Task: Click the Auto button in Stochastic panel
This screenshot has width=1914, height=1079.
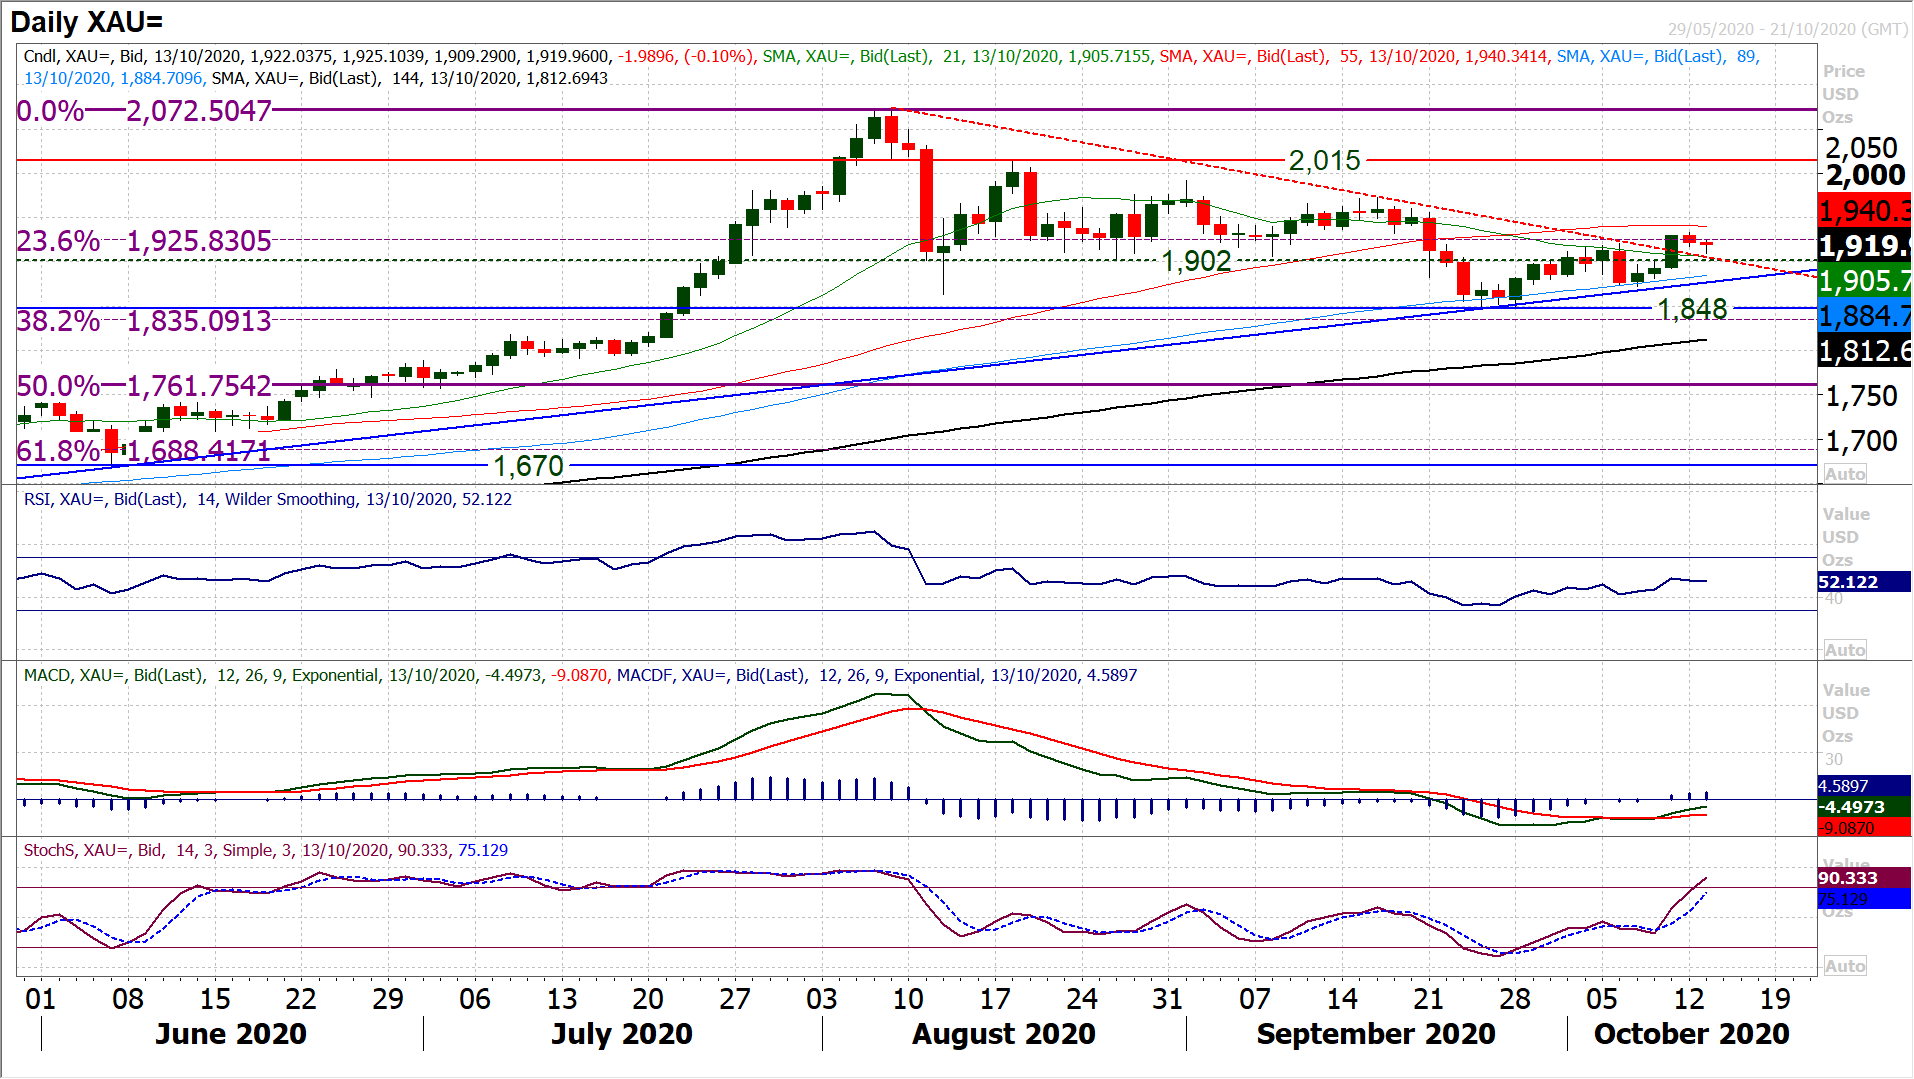Action: click(1845, 966)
